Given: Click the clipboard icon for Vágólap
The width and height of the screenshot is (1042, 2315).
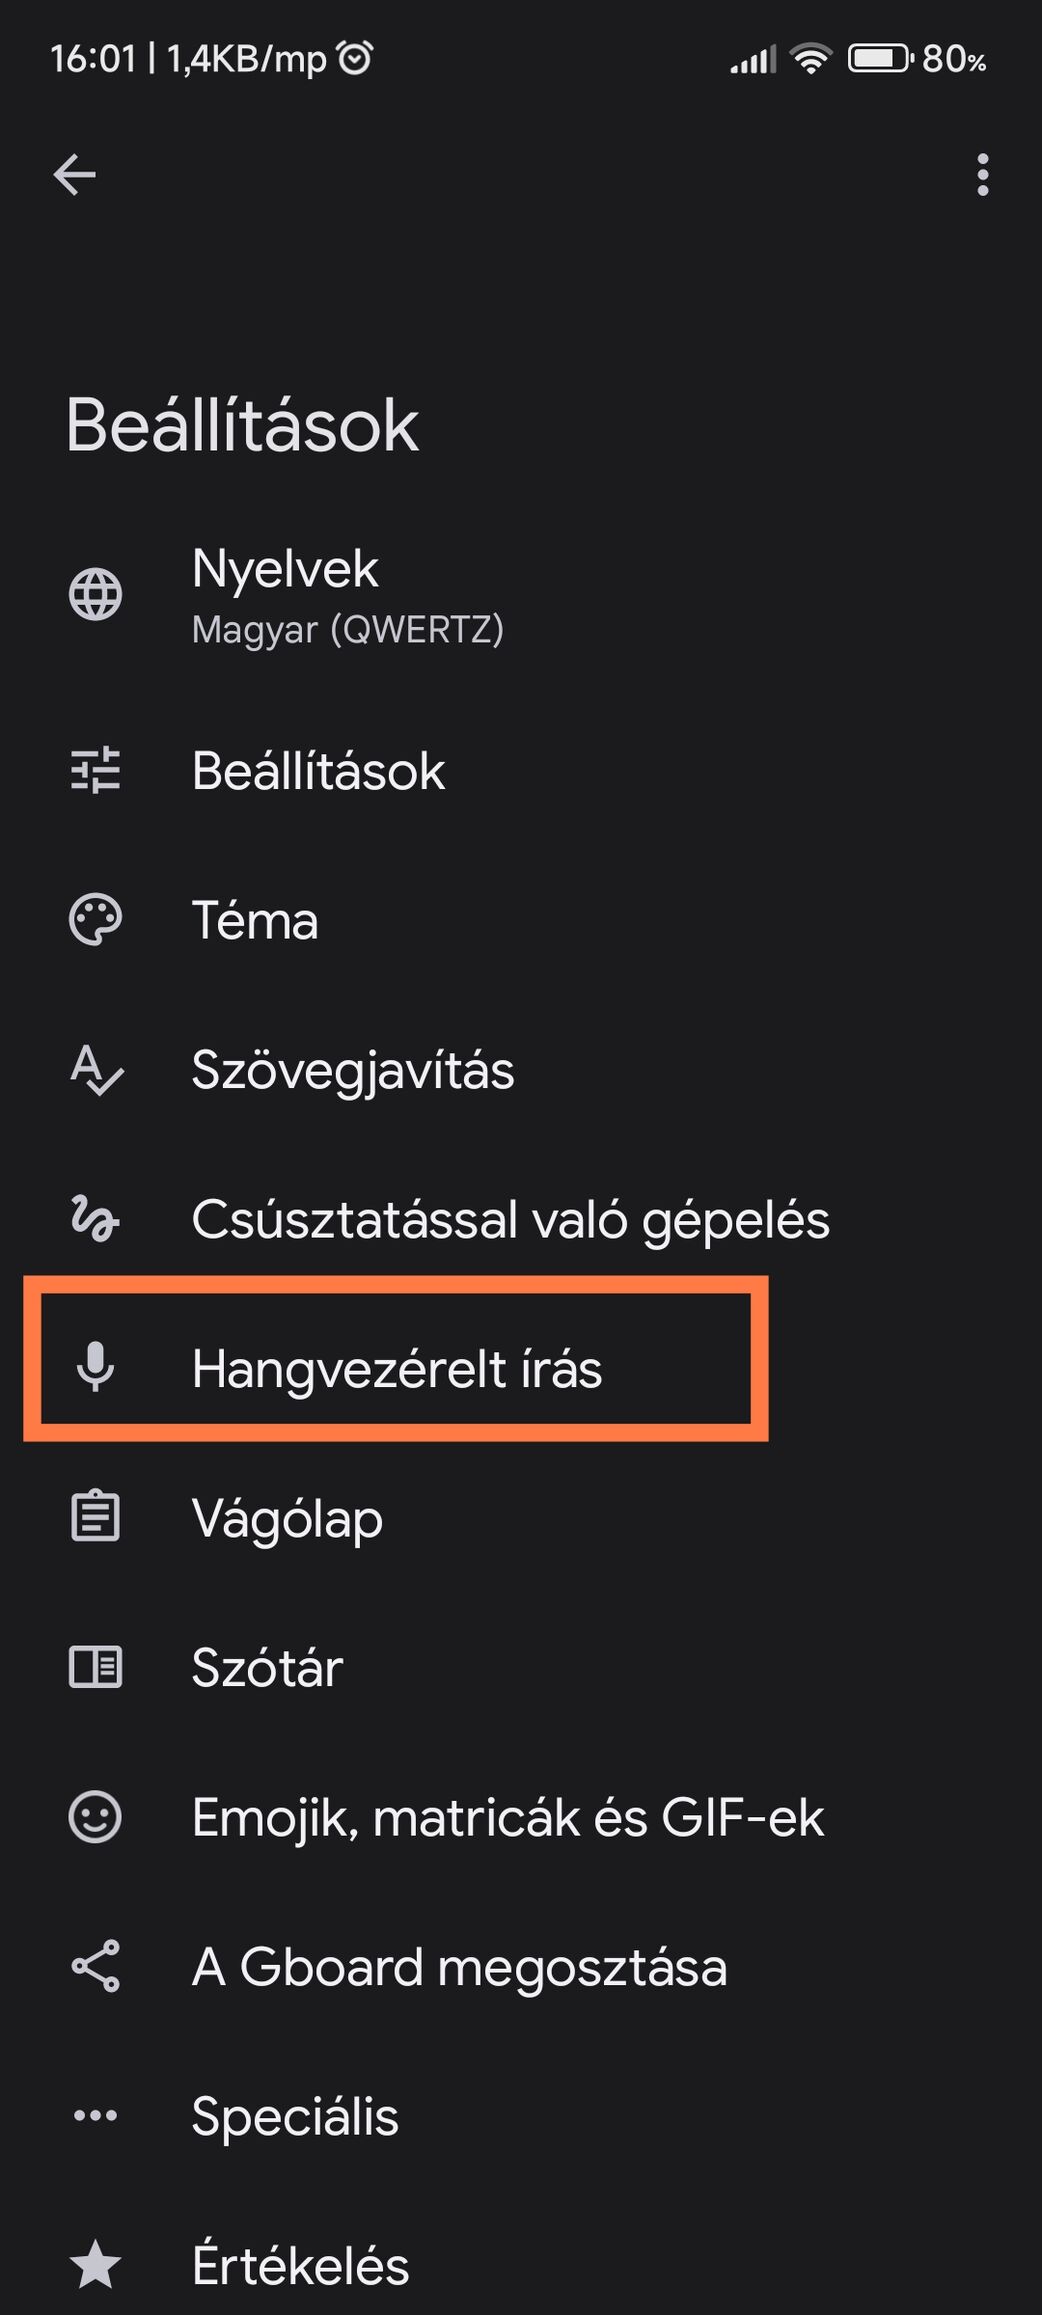Looking at the screenshot, I should pos(95,1516).
